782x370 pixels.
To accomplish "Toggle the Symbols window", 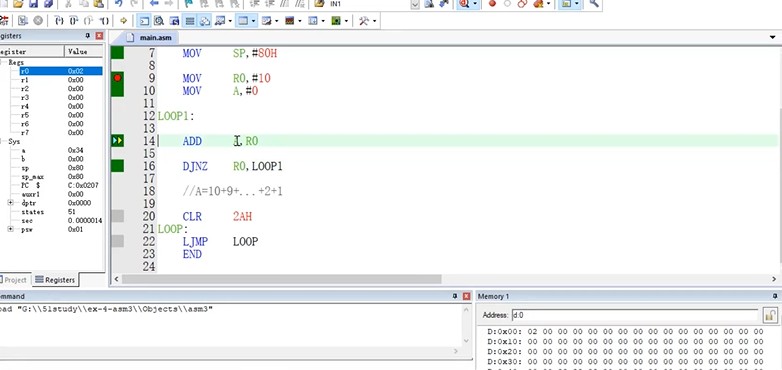I will [x=174, y=20].
